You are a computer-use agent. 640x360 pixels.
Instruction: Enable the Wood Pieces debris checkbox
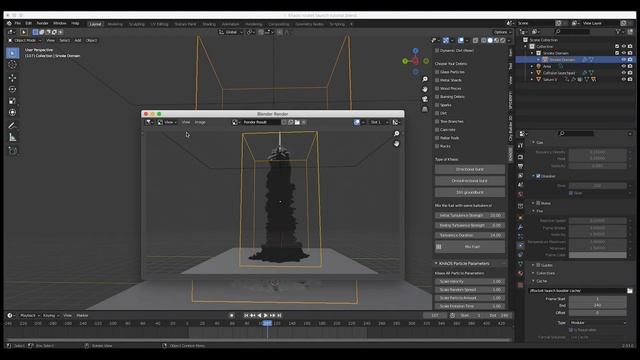(x=437, y=88)
